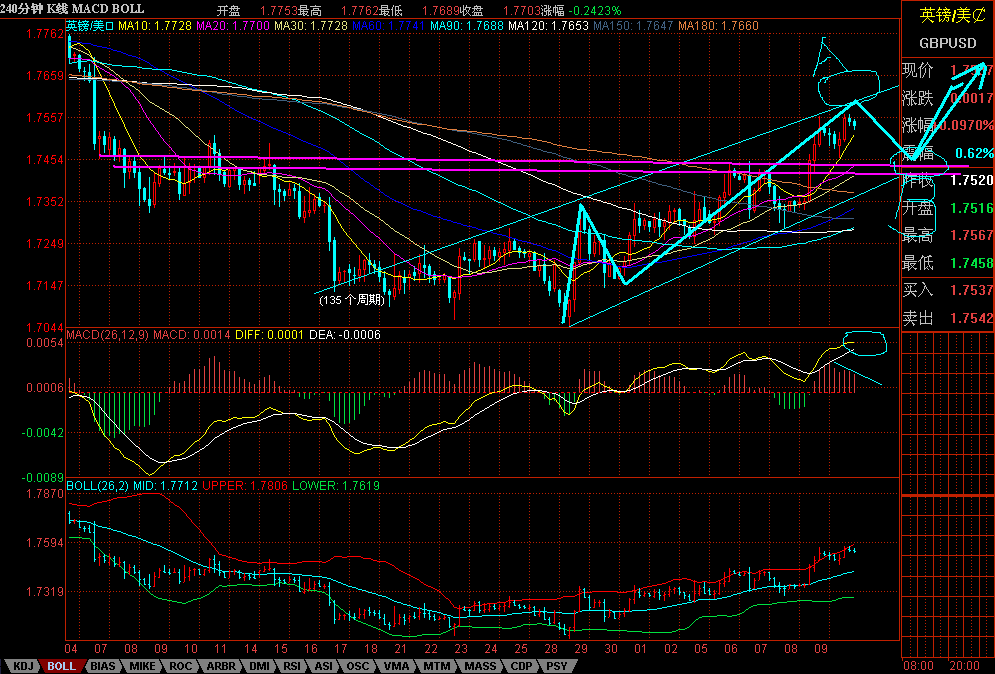Click the MA180: 1.7660 legend label
The height and width of the screenshot is (674, 995).
pyautogui.click(x=718, y=26)
